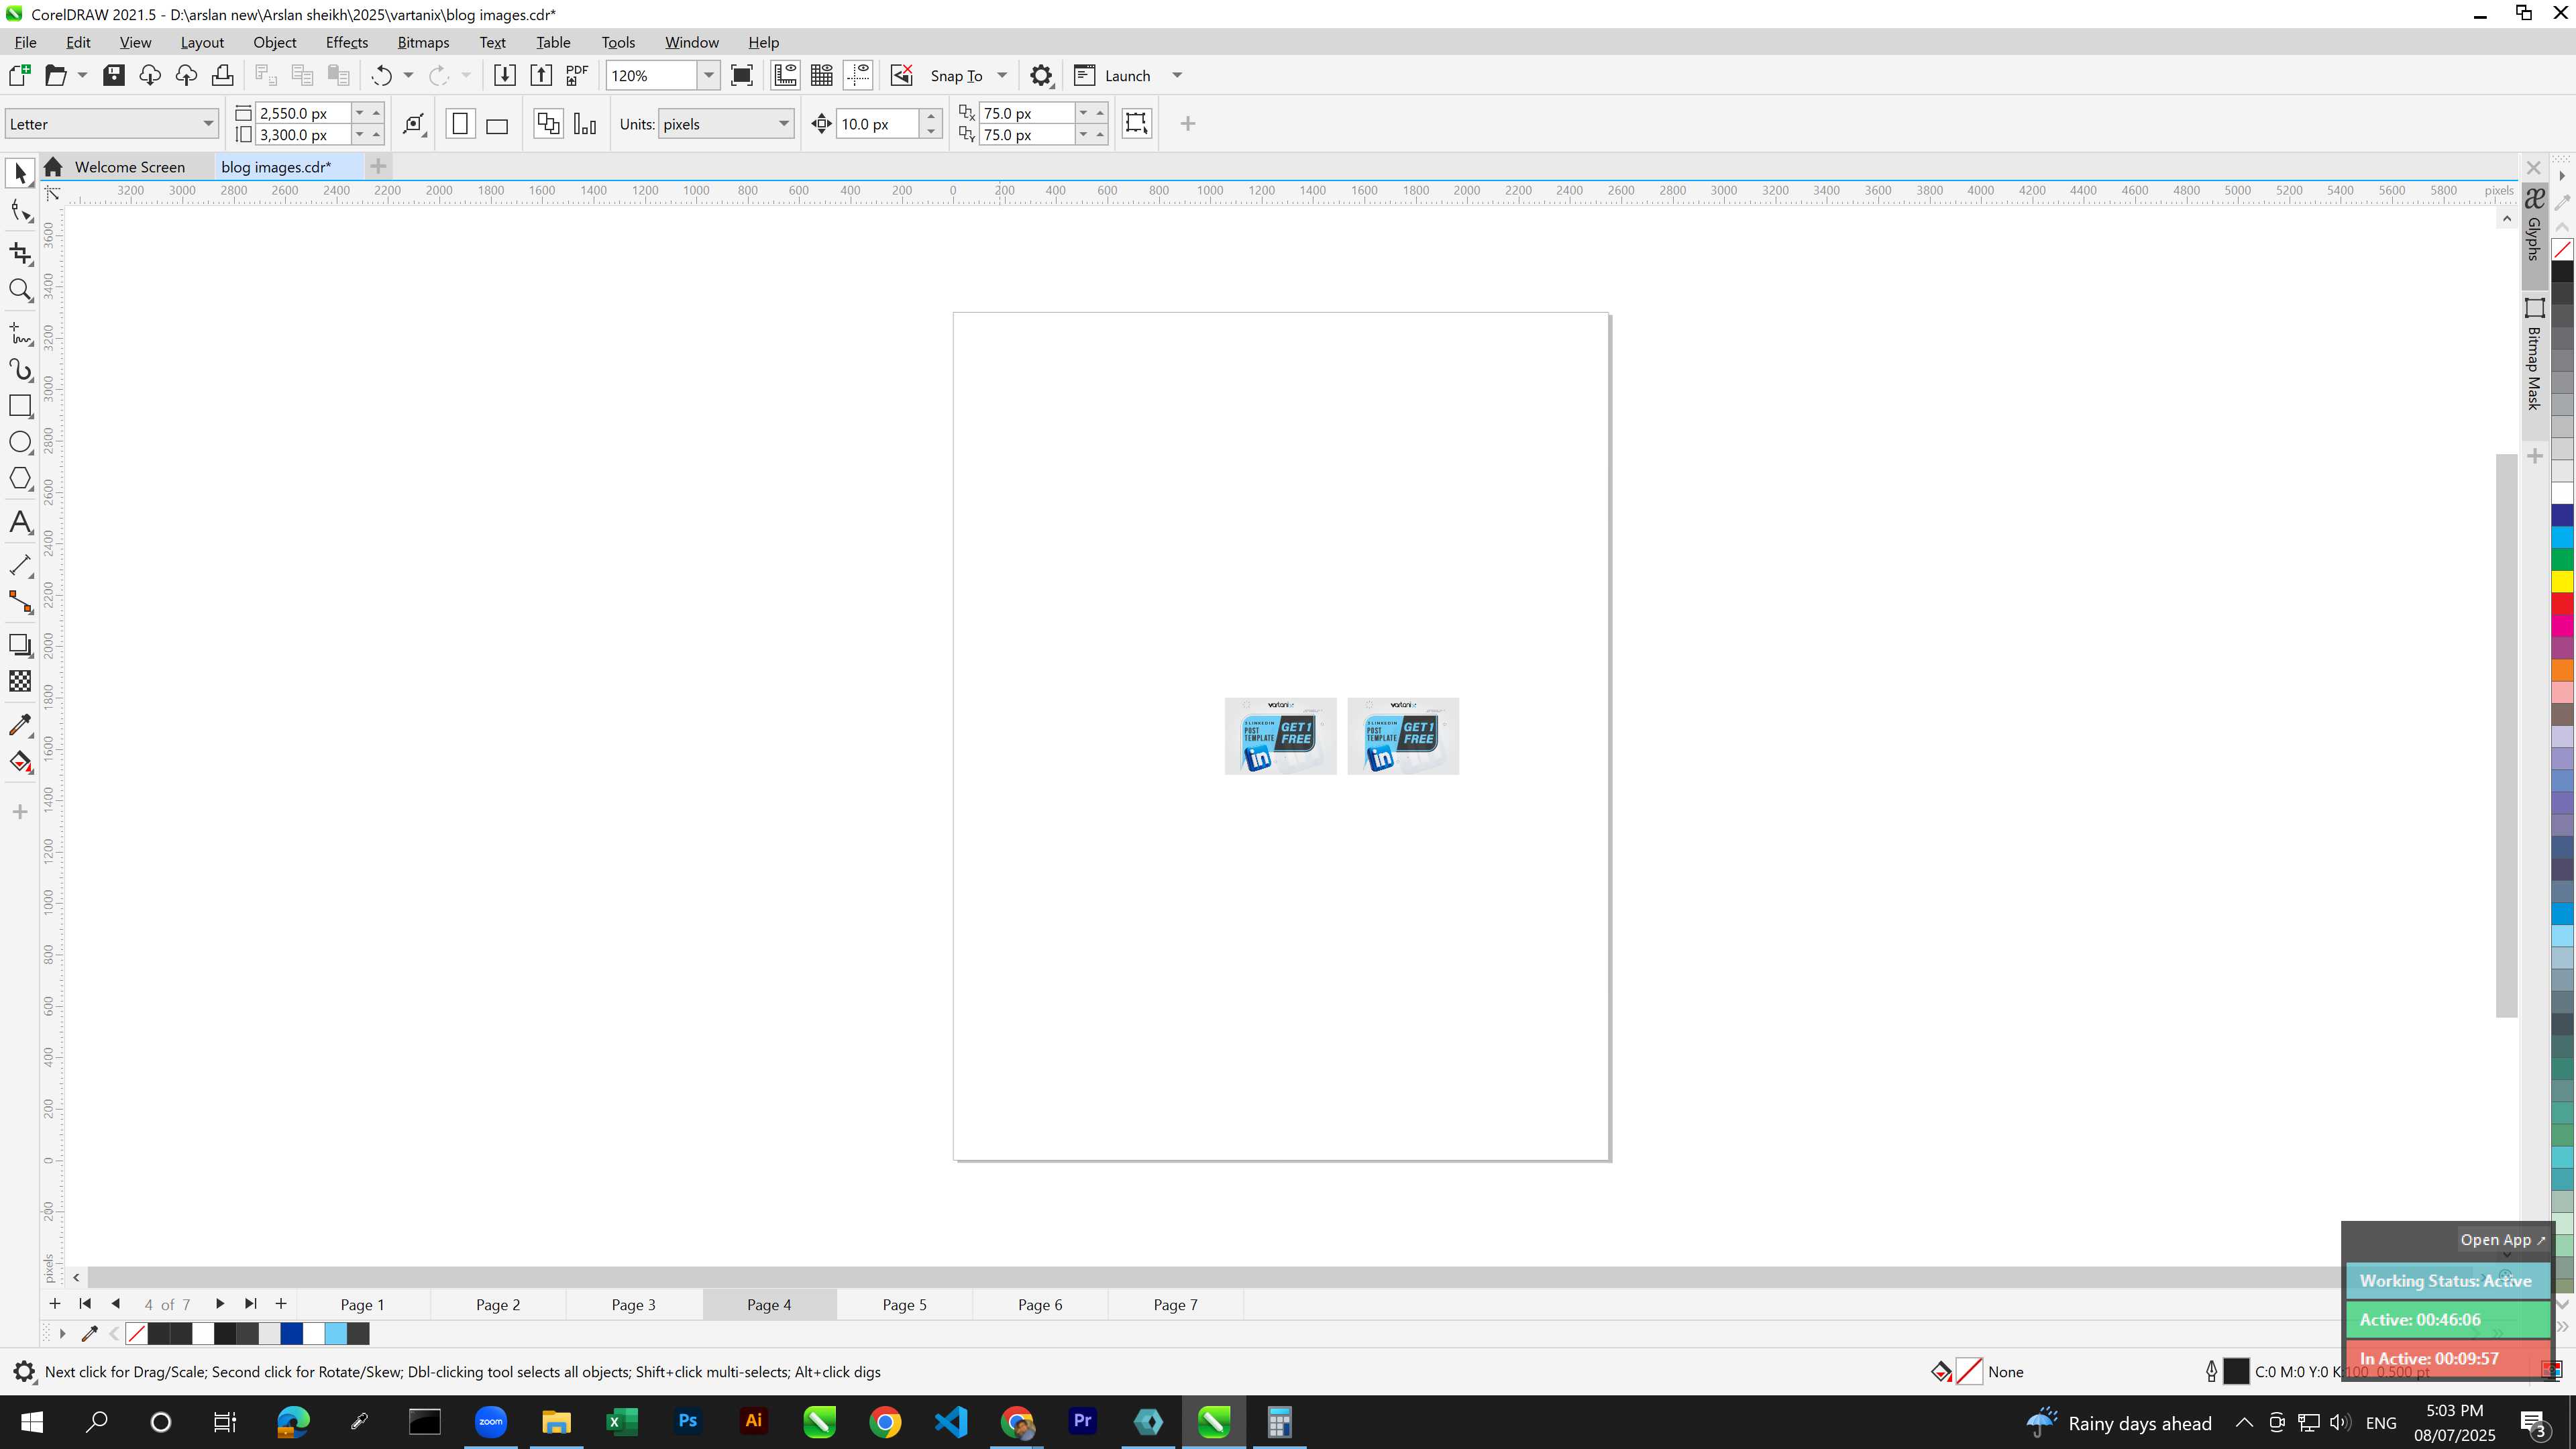The height and width of the screenshot is (1449, 2576).
Task: Select the Pick tool in the toolbox
Action: click(x=20, y=173)
